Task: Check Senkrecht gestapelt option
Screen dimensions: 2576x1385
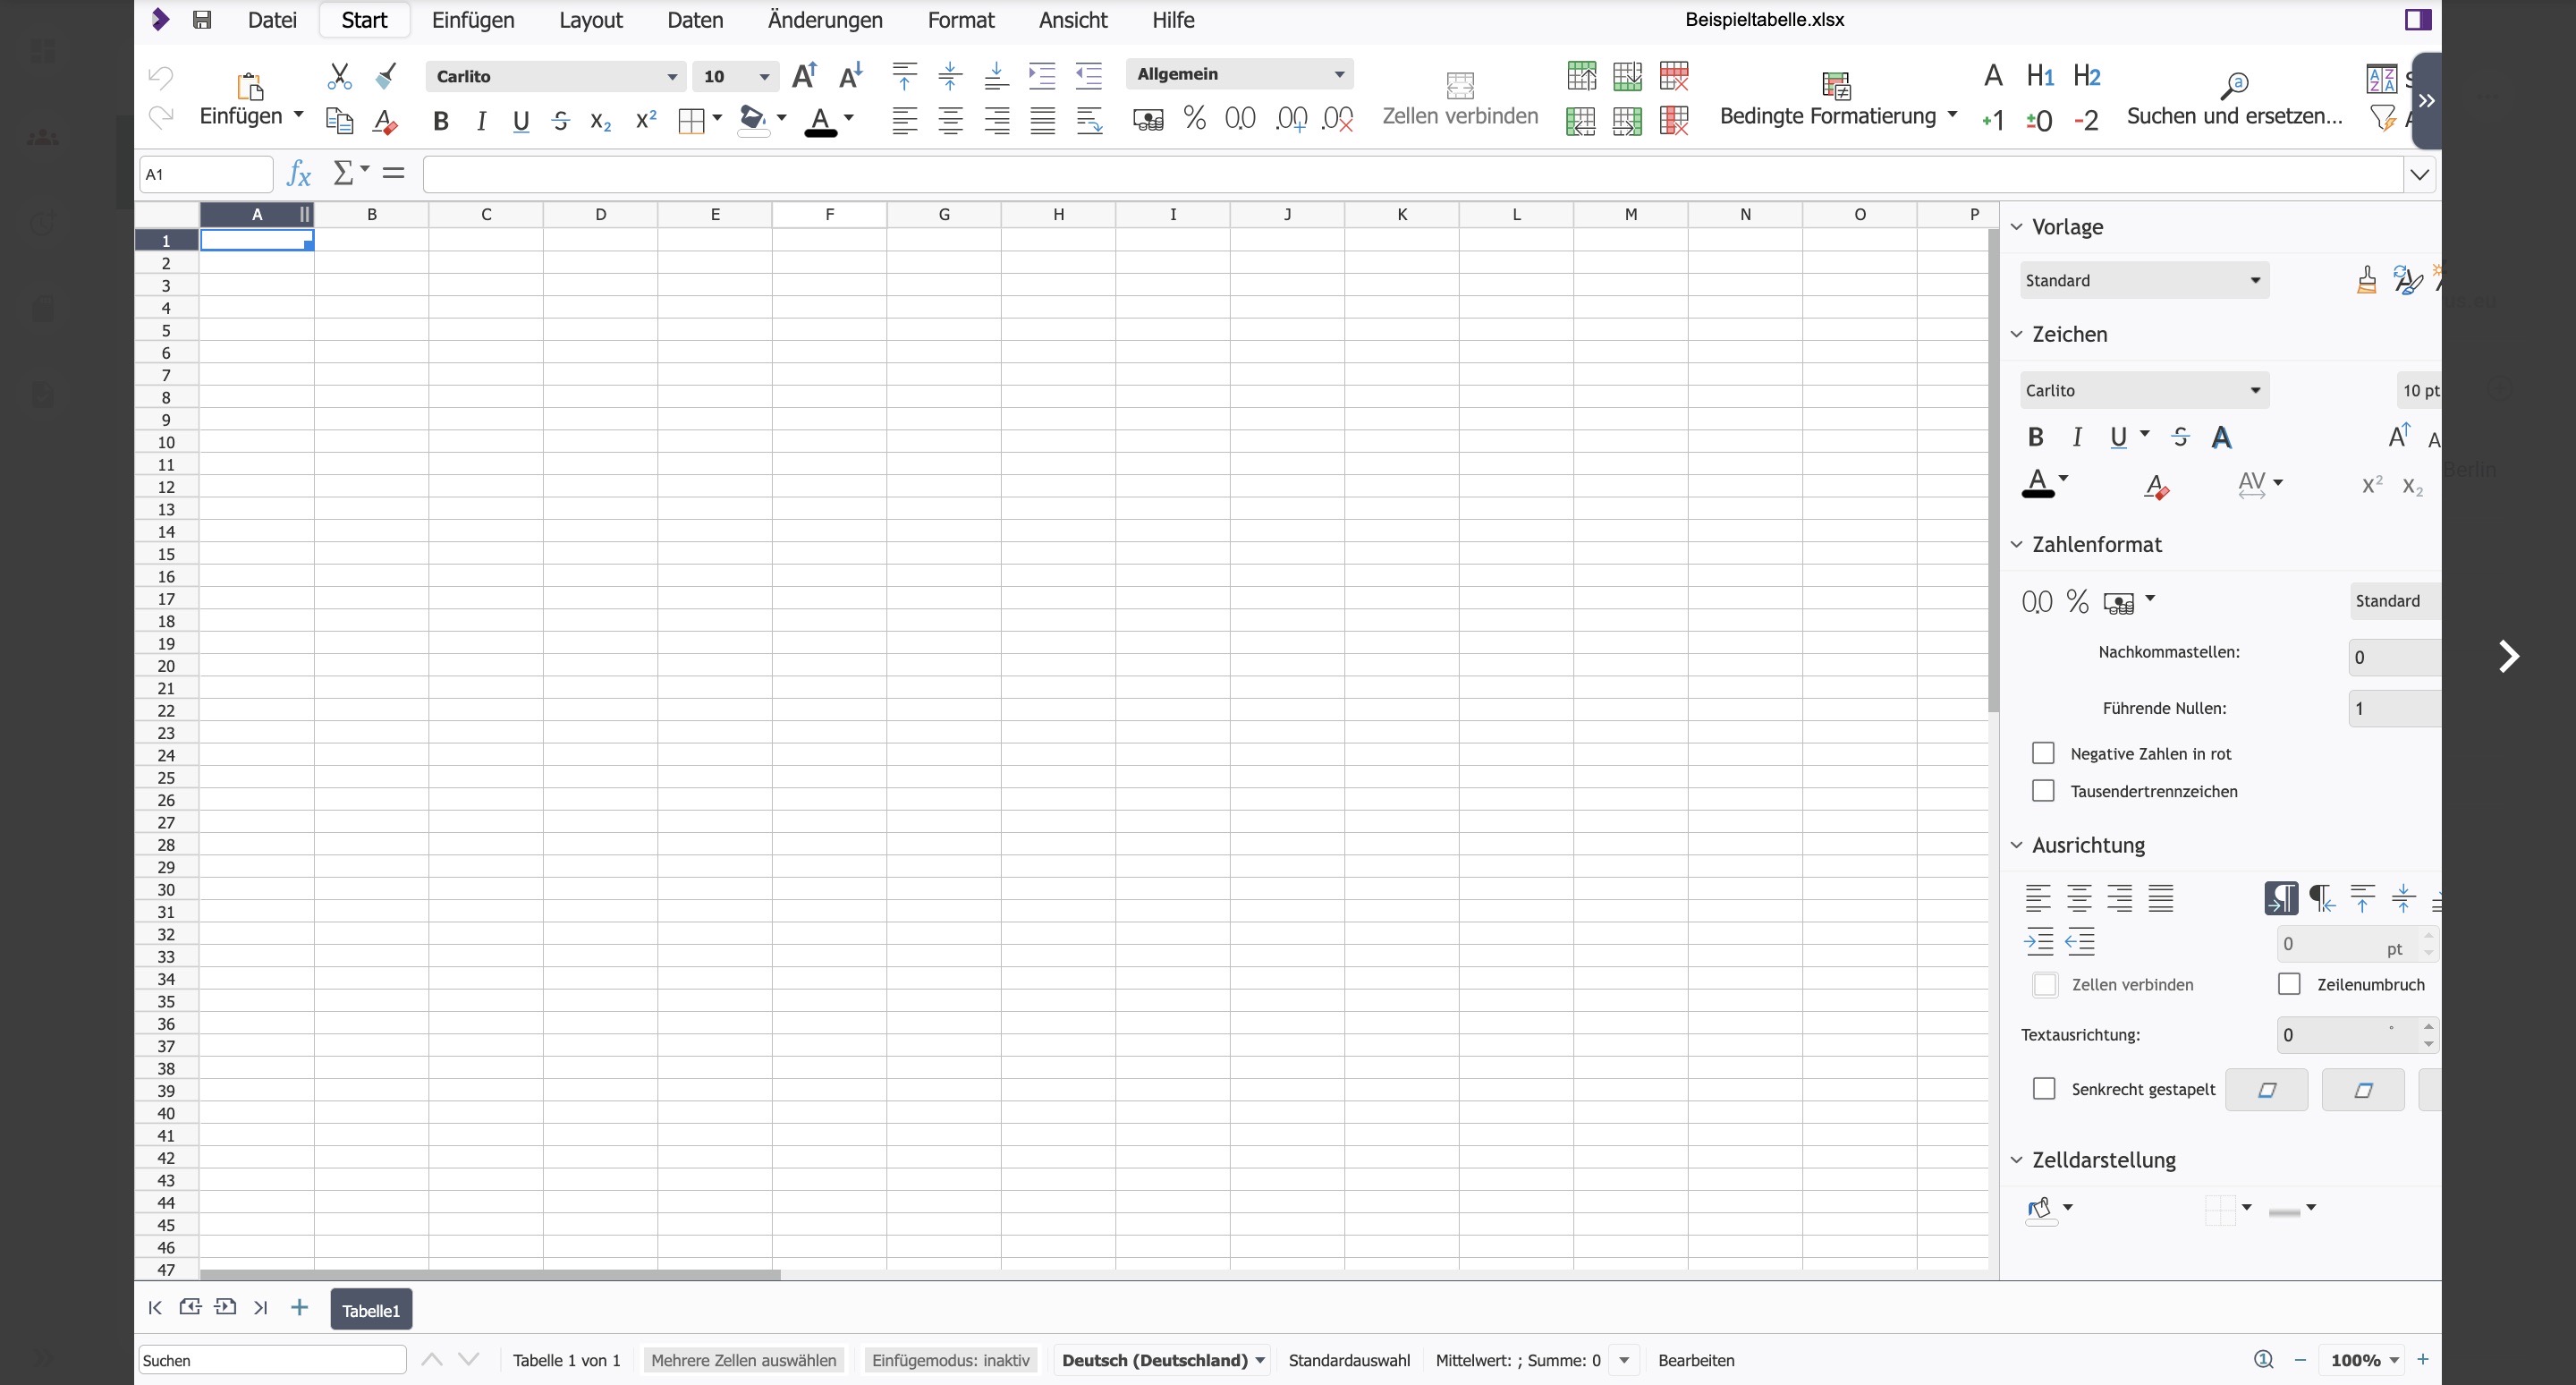Action: coord(2044,1089)
